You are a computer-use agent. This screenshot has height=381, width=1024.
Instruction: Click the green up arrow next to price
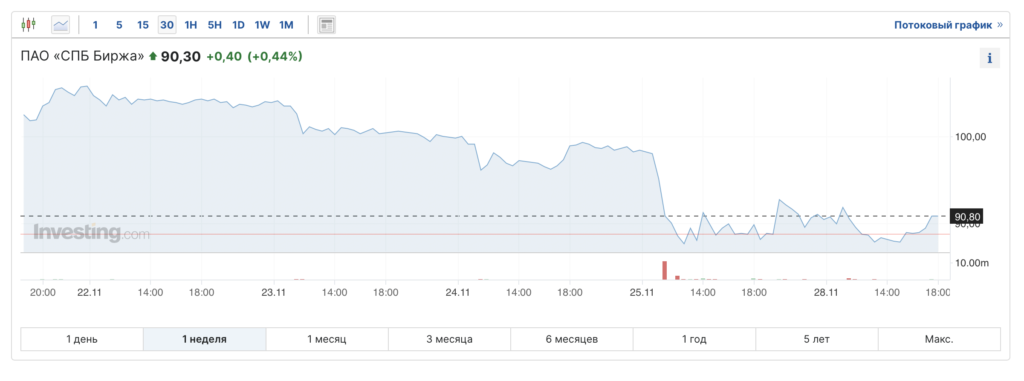click(x=153, y=57)
